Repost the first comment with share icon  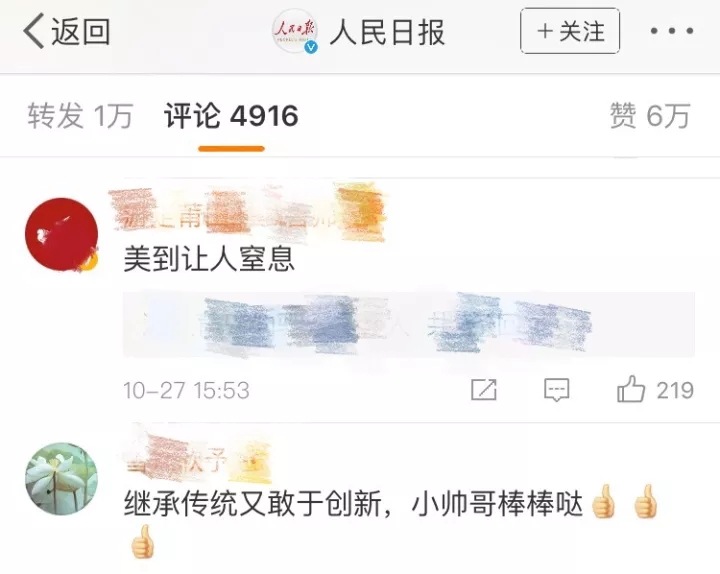[x=484, y=390]
